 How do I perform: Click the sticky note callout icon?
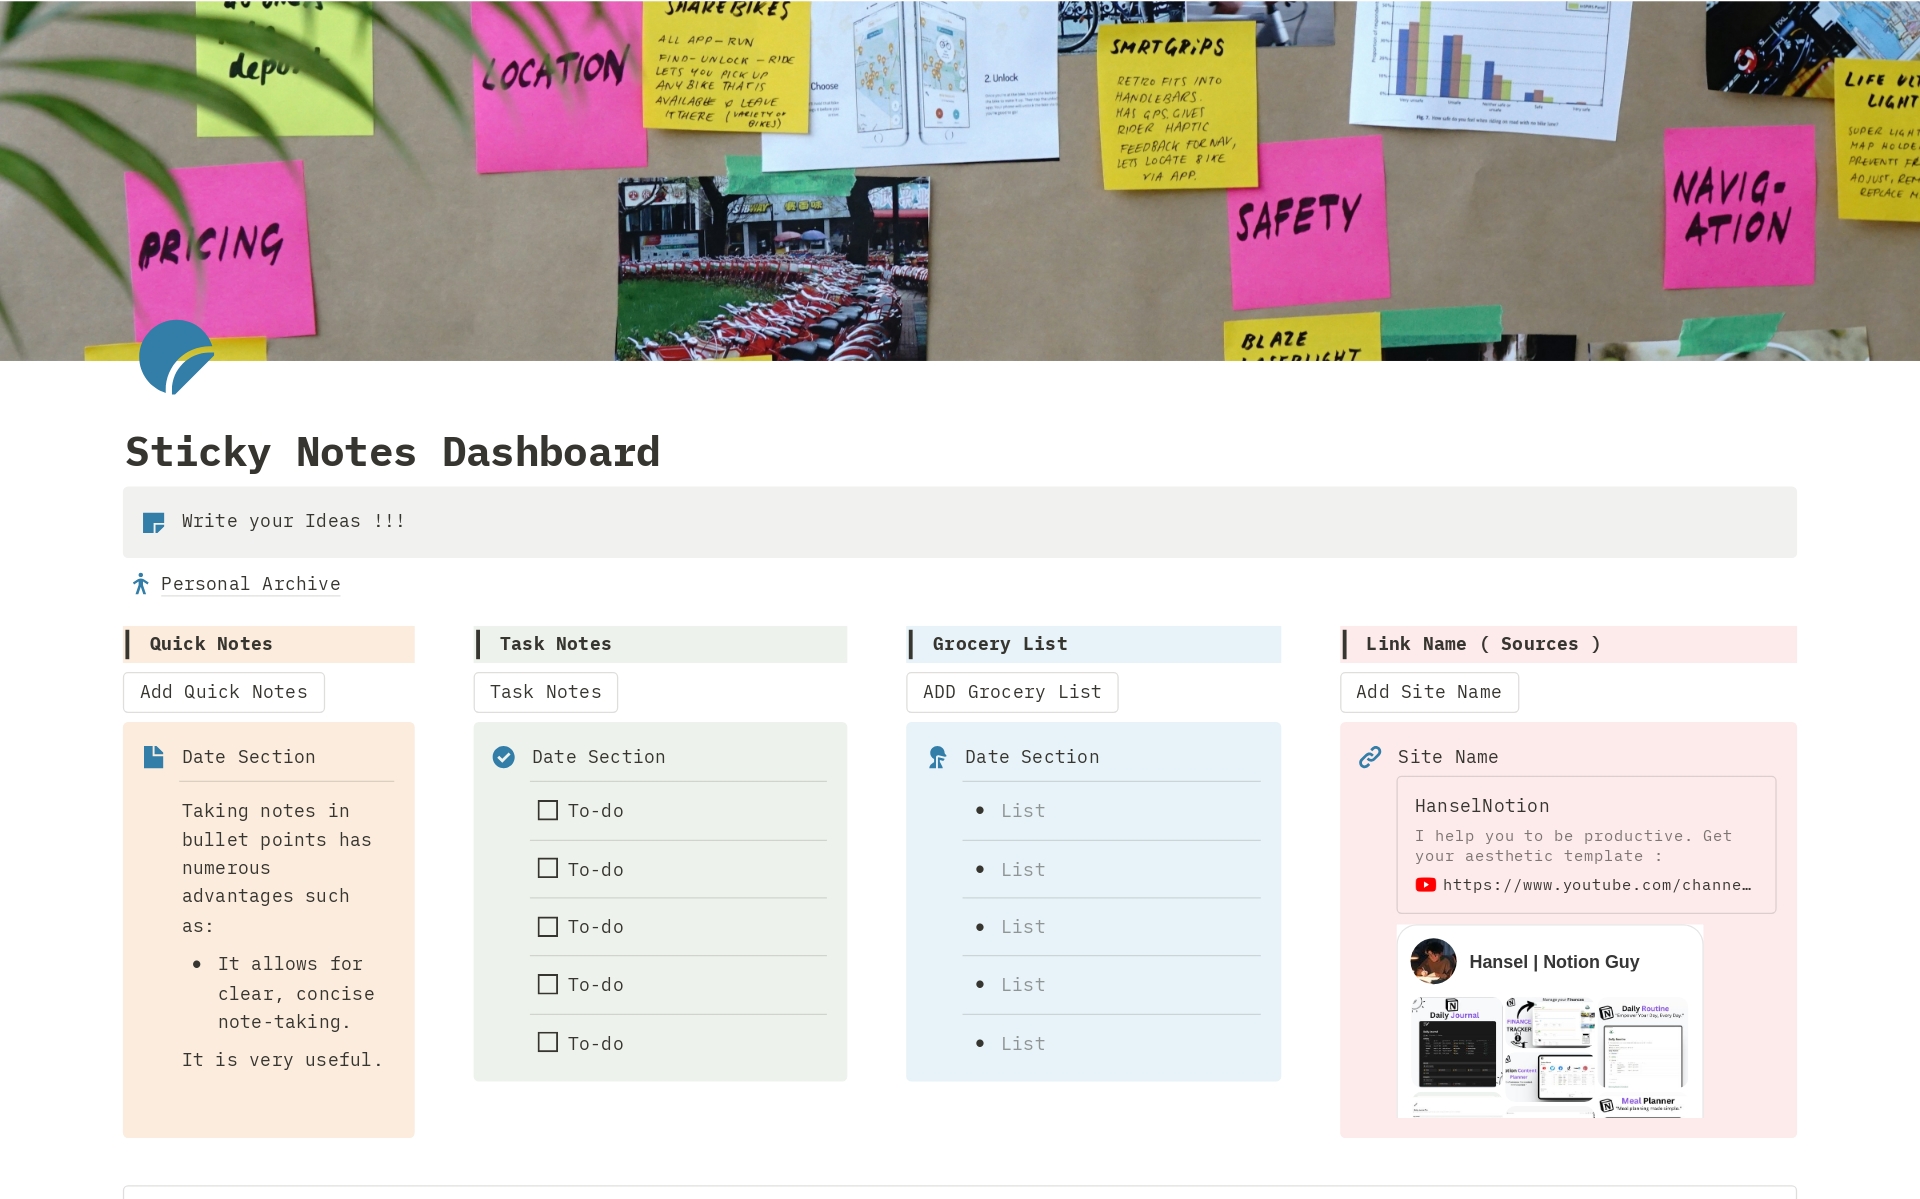tap(153, 522)
